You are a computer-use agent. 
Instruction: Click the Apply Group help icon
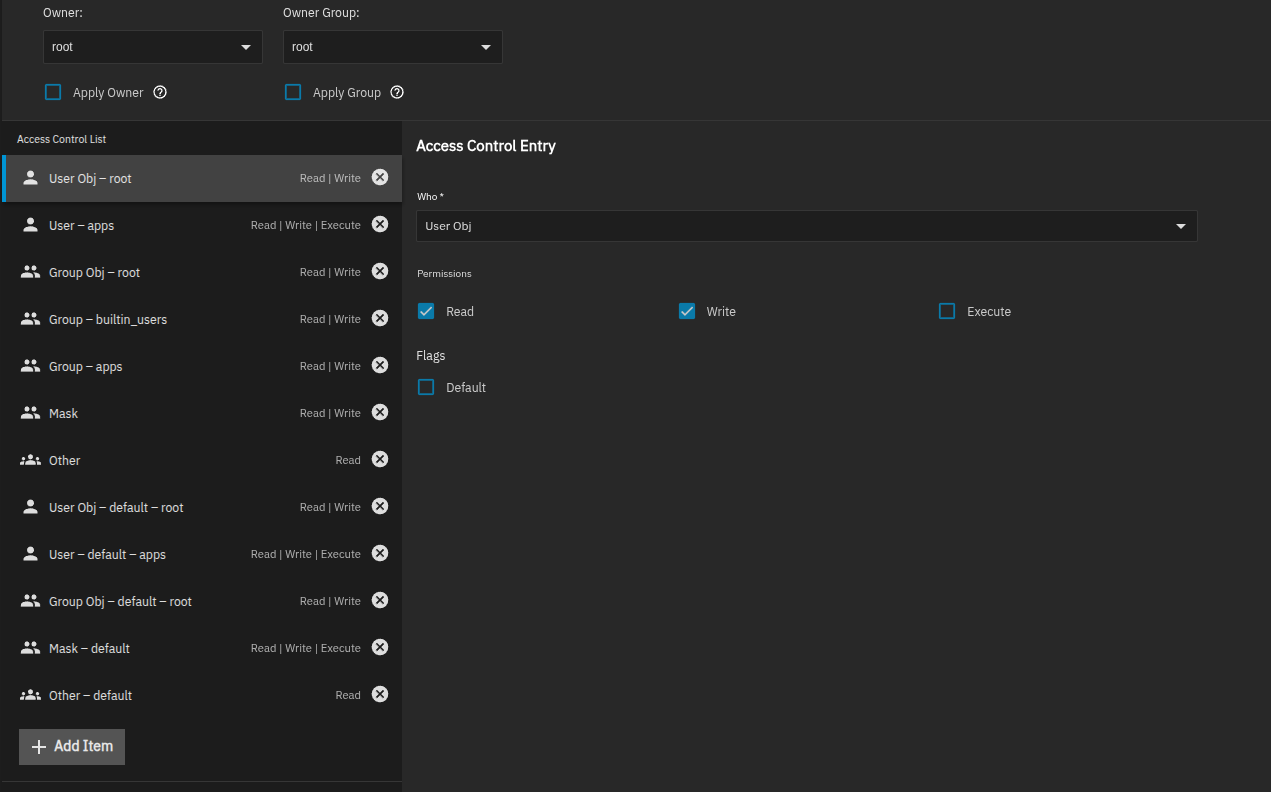(397, 92)
